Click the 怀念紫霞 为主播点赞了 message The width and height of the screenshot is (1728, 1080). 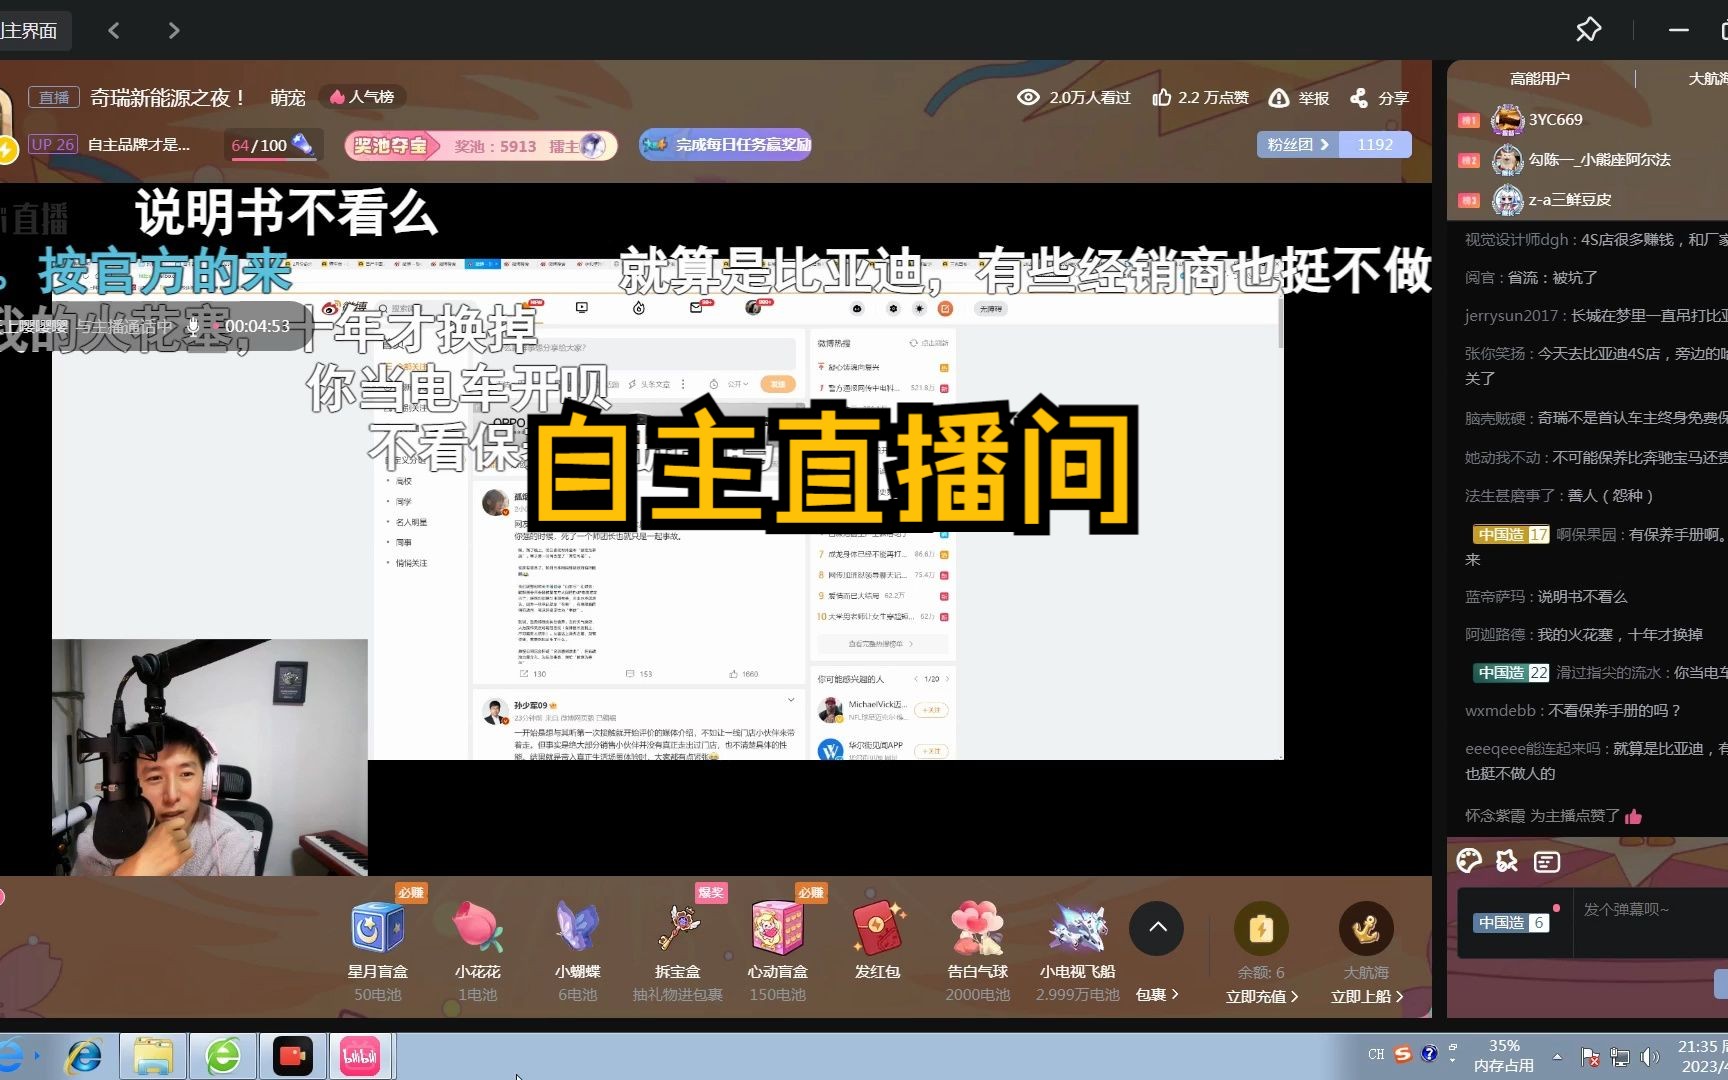tap(1553, 816)
